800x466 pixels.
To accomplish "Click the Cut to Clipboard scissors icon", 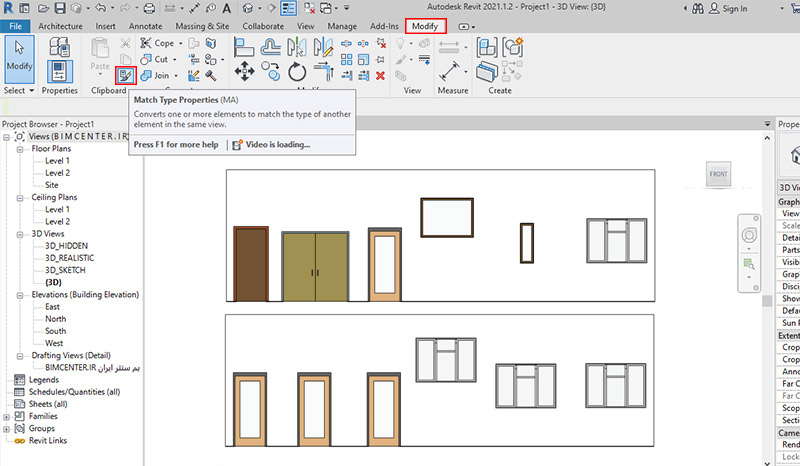I will [126, 43].
